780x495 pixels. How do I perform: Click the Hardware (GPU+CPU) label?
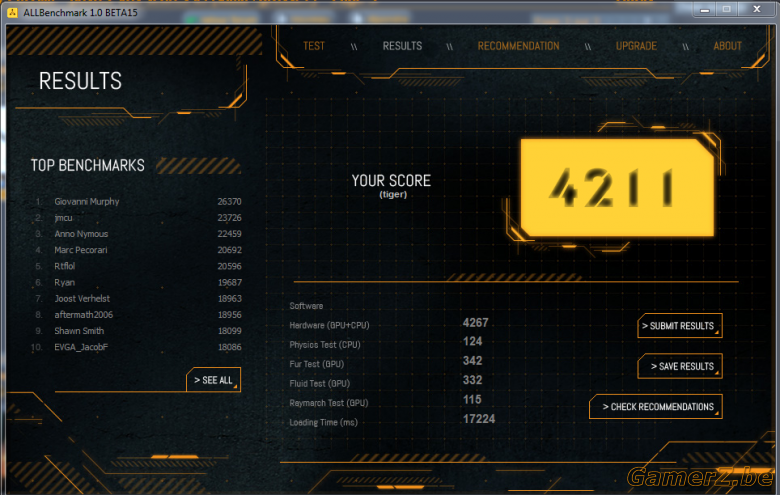pos(329,325)
